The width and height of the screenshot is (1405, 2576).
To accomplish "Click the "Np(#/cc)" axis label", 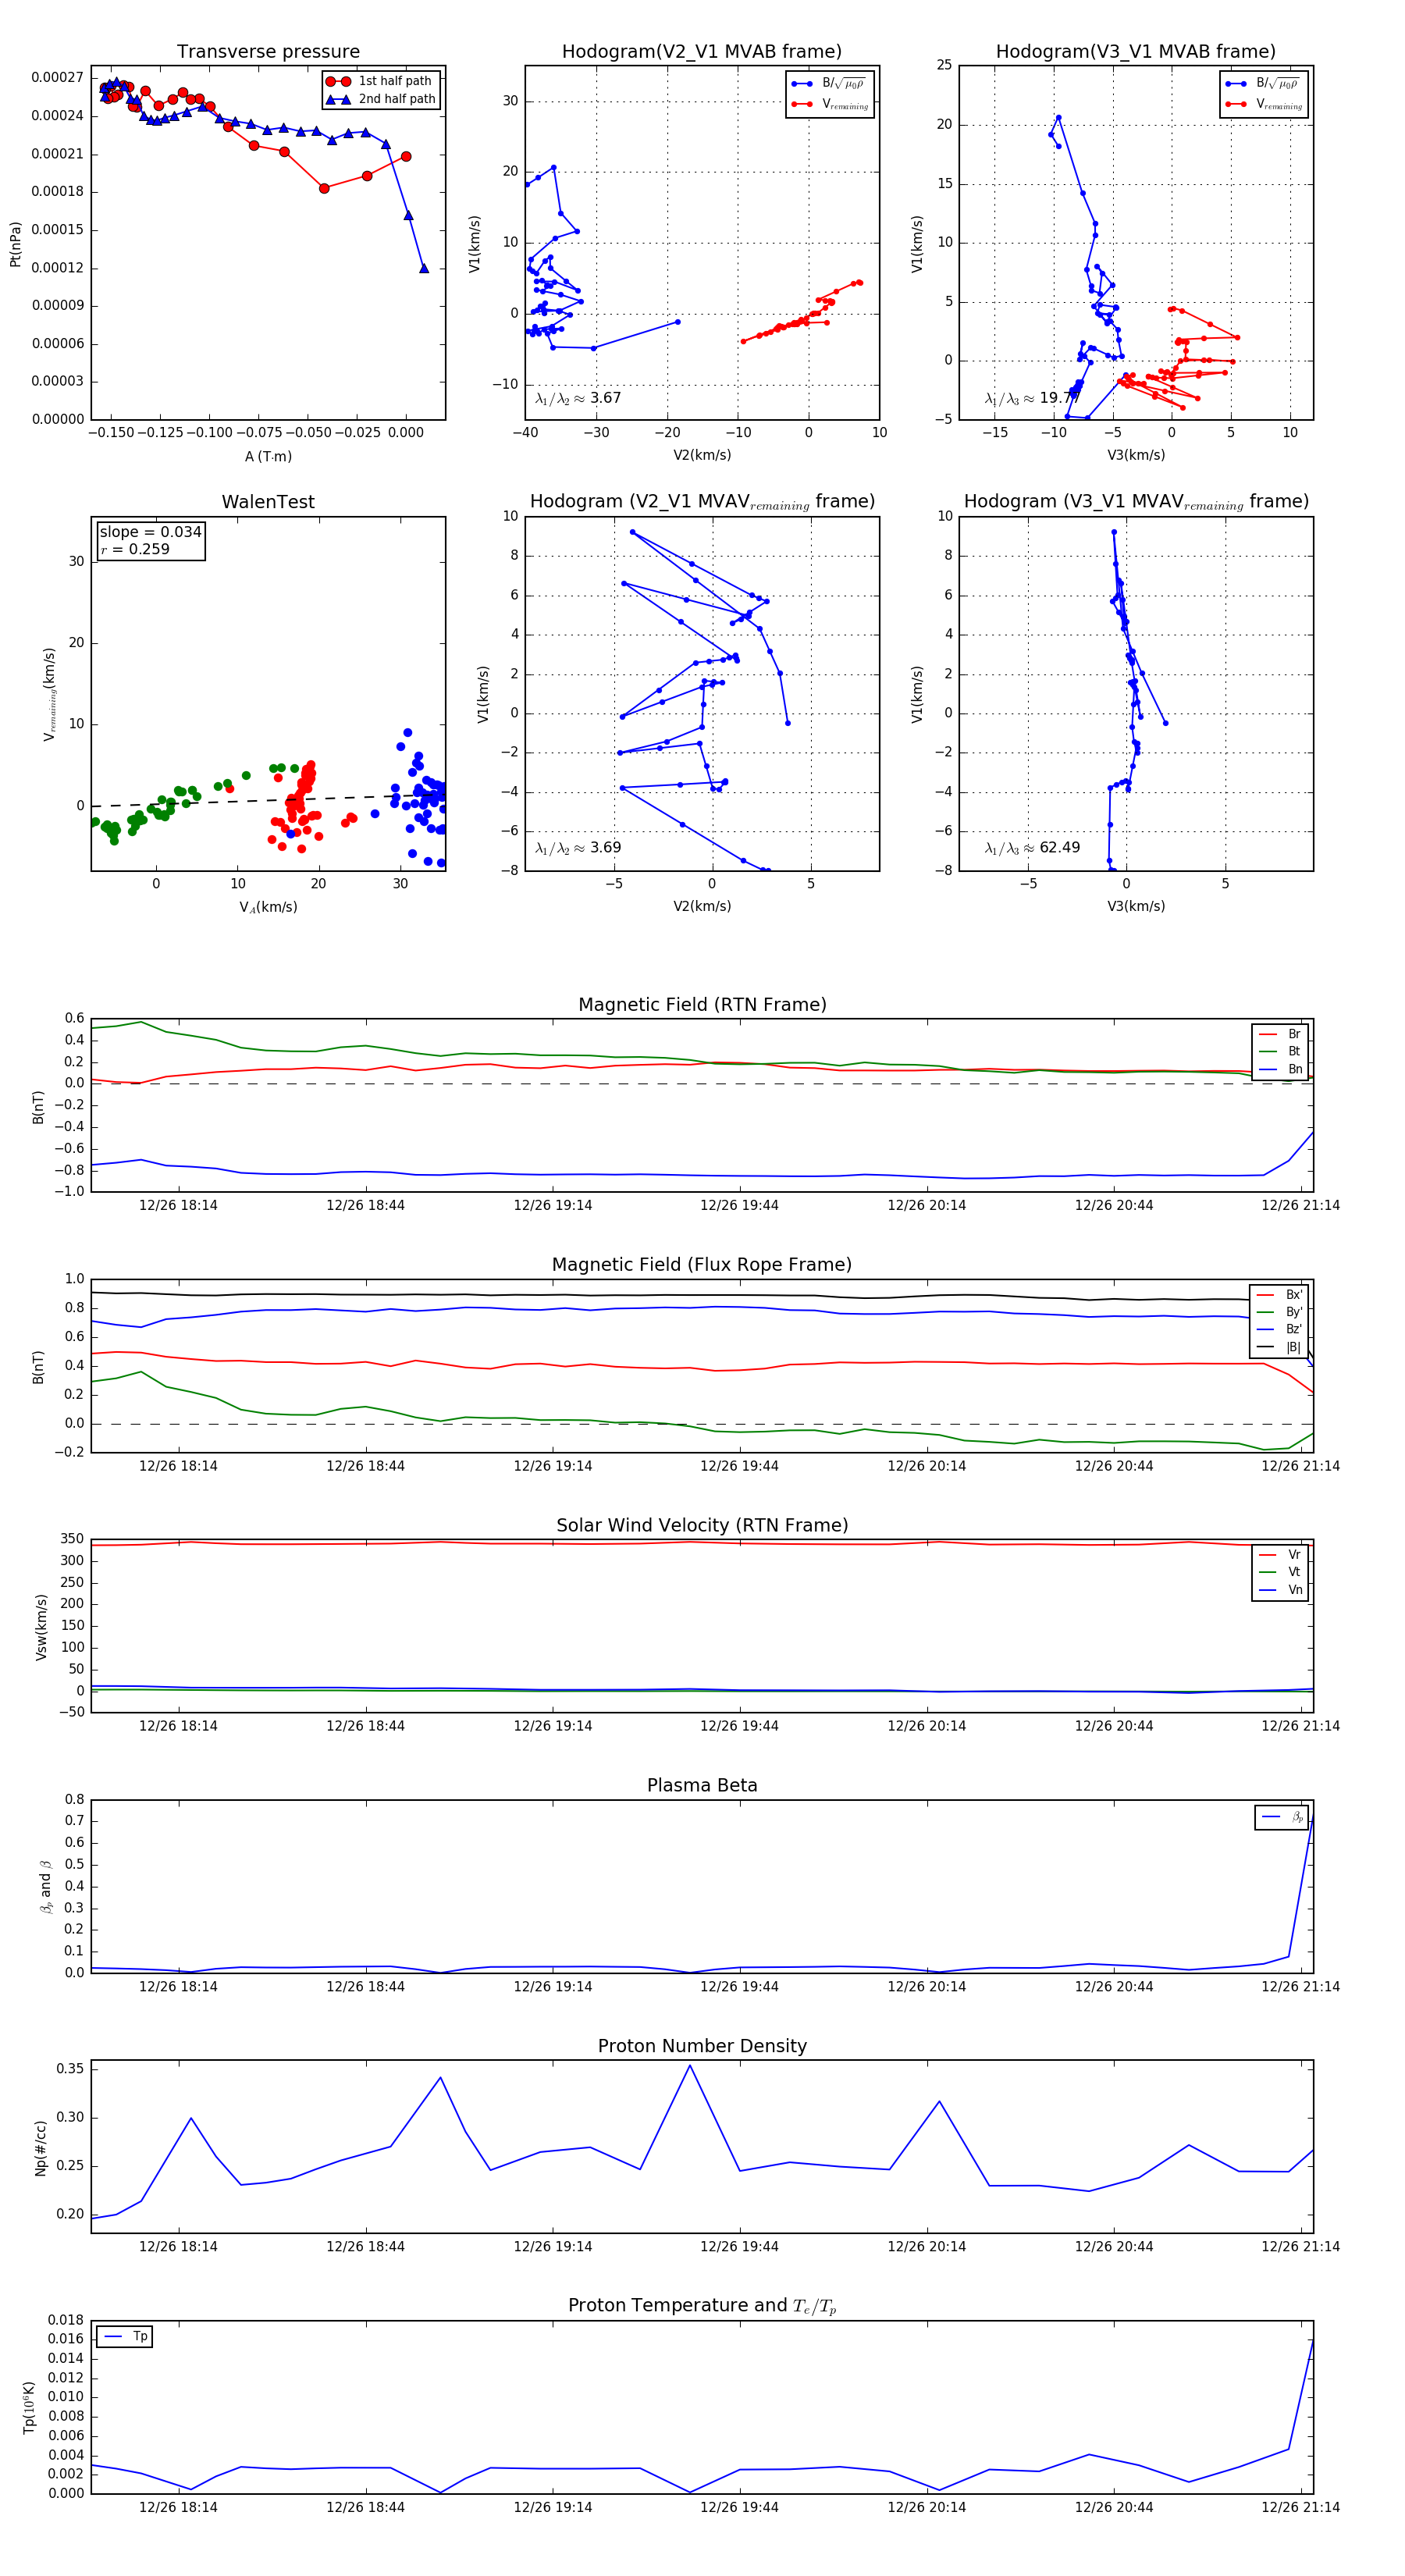I will (41, 2148).
